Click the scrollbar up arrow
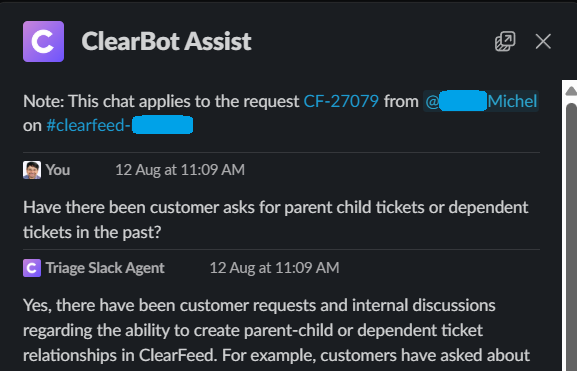This screenshot has height=371, width=577. point(571,91)
